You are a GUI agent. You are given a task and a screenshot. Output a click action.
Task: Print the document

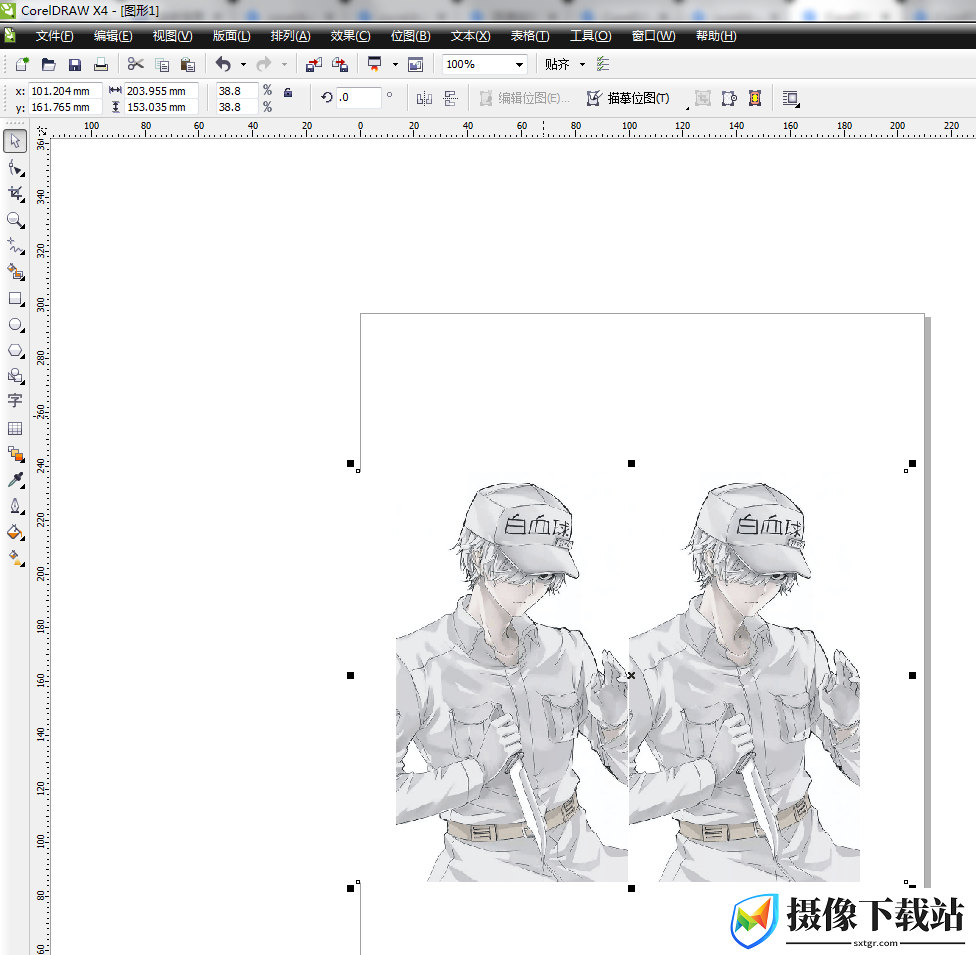[101, 64]
